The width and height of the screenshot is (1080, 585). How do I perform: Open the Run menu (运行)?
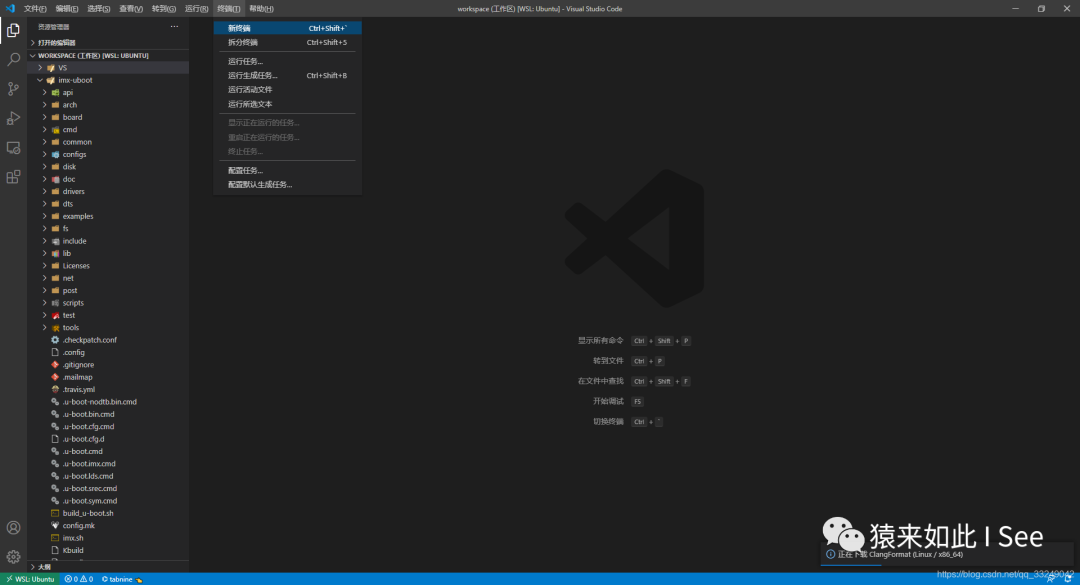click(x=196, y=9)
